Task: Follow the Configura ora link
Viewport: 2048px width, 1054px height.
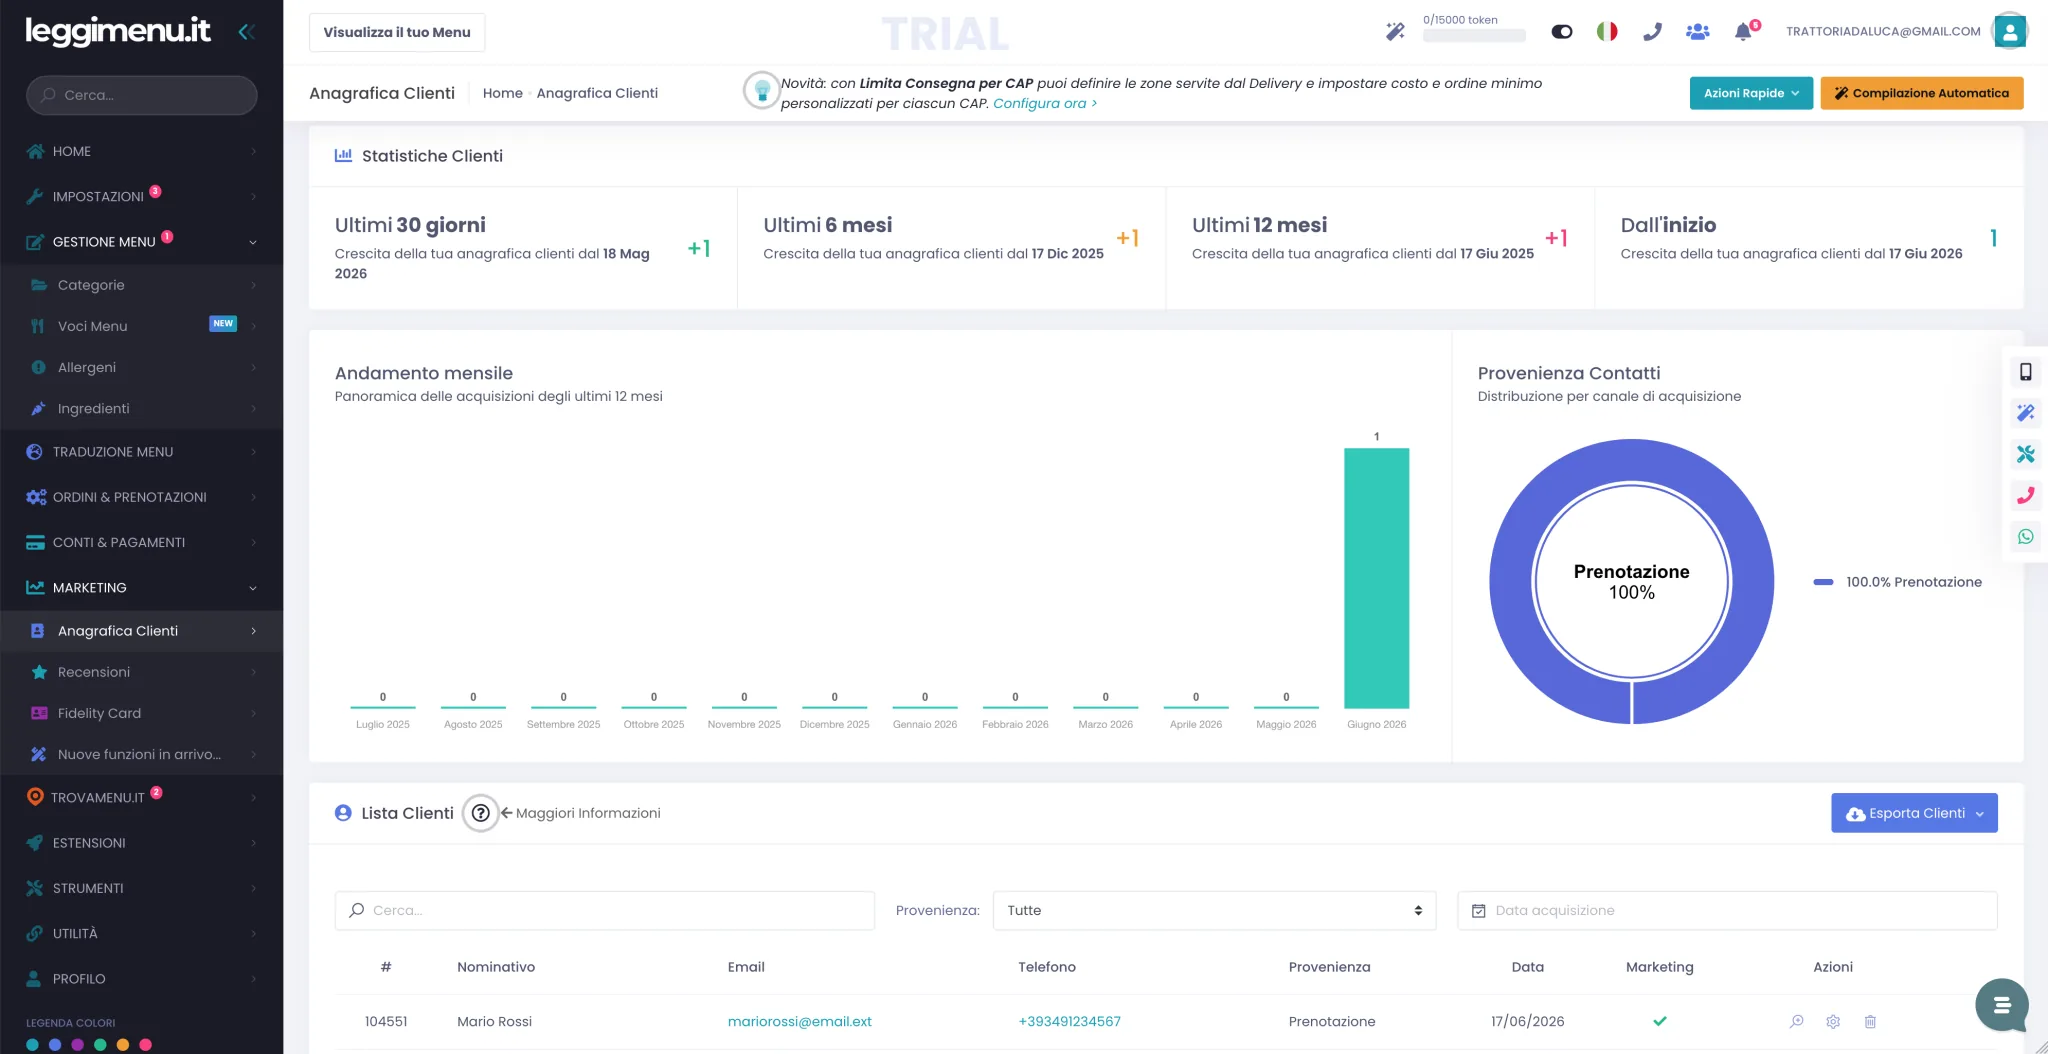Action: 1045,103
